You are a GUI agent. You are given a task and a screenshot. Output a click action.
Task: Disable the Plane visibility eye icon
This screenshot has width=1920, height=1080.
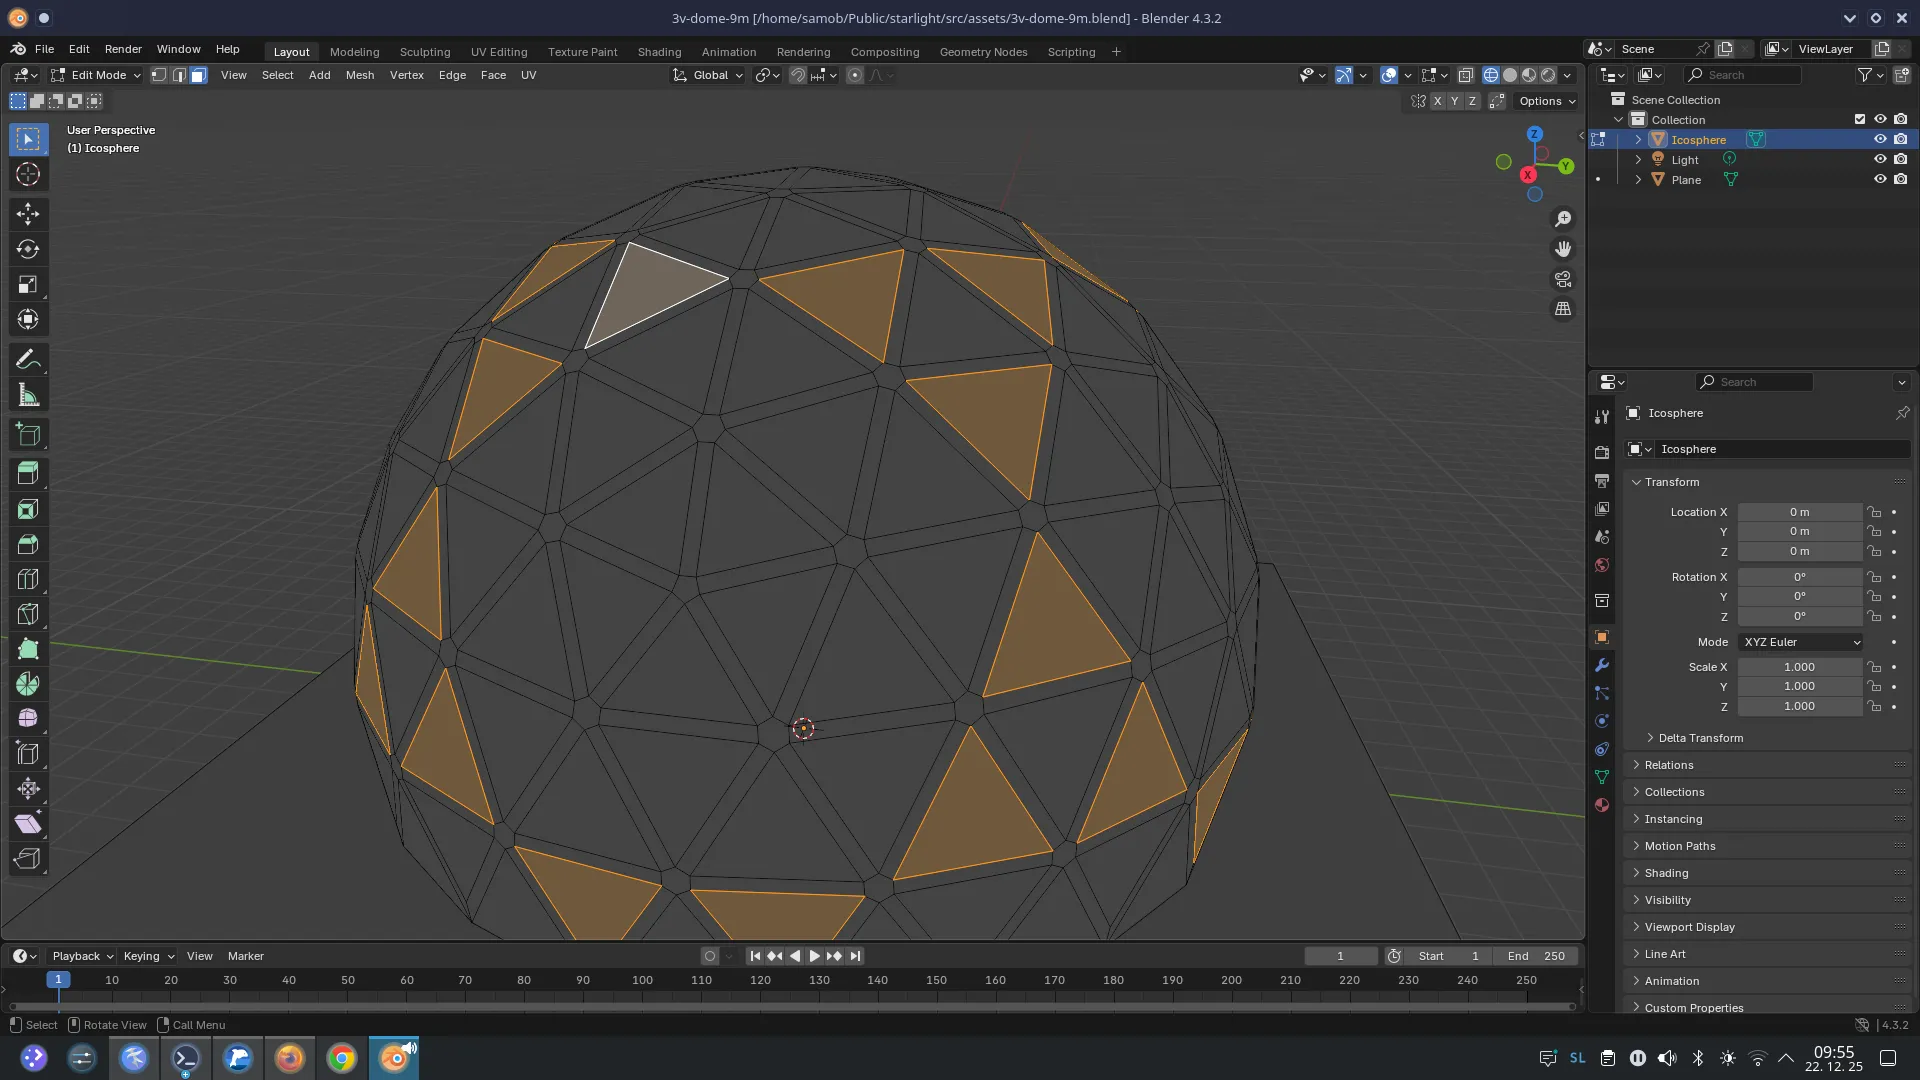(x=1881, y=179)
